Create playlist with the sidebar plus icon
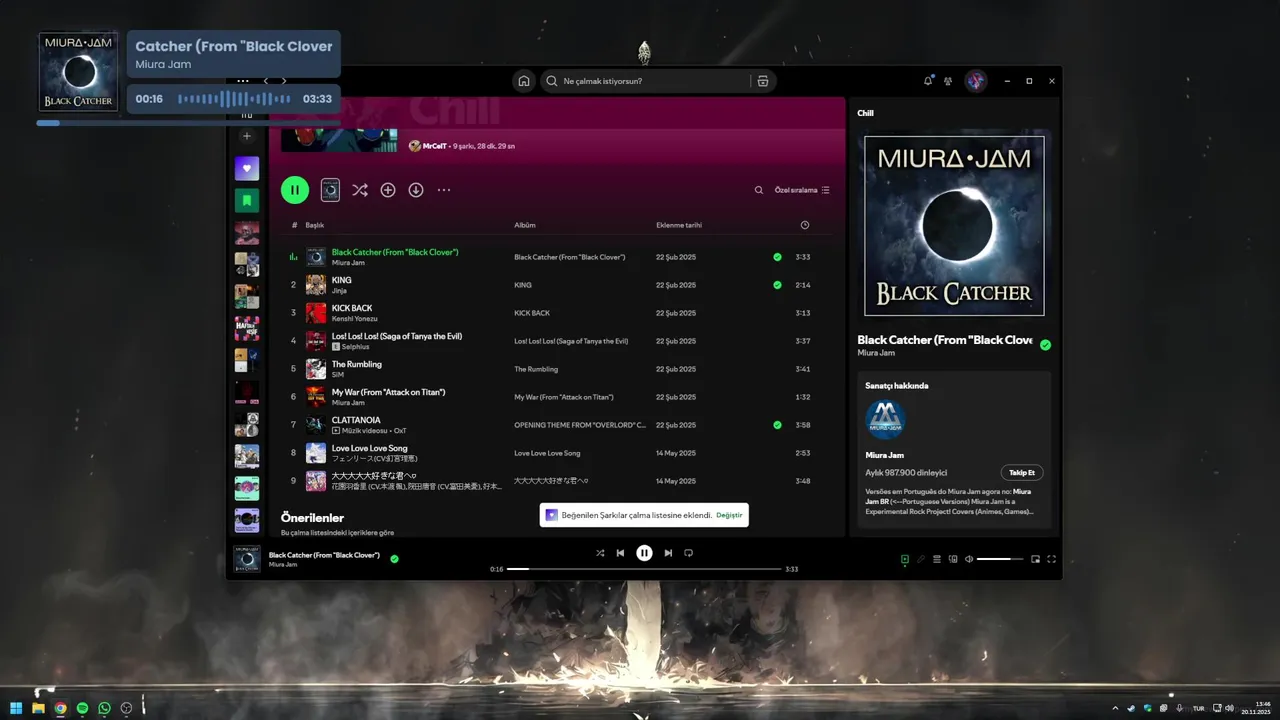Screen dimensions: 1280x720 click(247, 136)
